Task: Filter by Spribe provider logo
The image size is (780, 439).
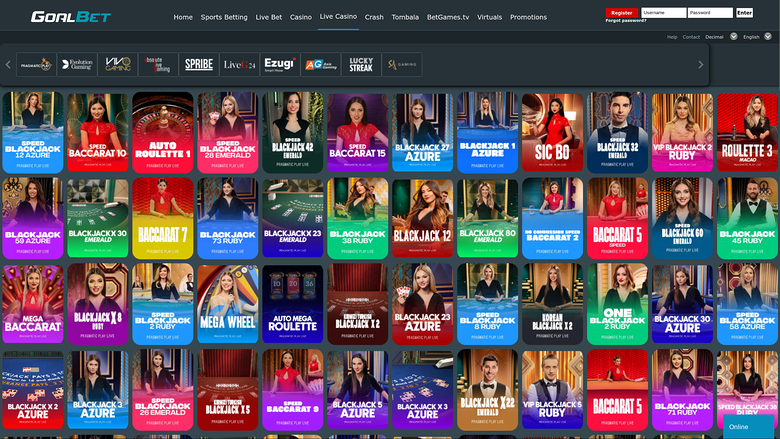Action: click(x=199, y=65)
